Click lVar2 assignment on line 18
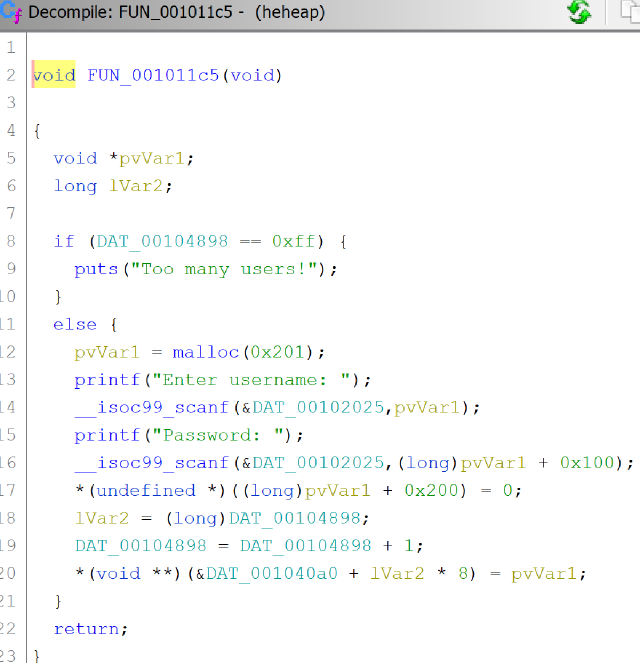The width and height of the screenshot is (640, 663). (102, 518)
